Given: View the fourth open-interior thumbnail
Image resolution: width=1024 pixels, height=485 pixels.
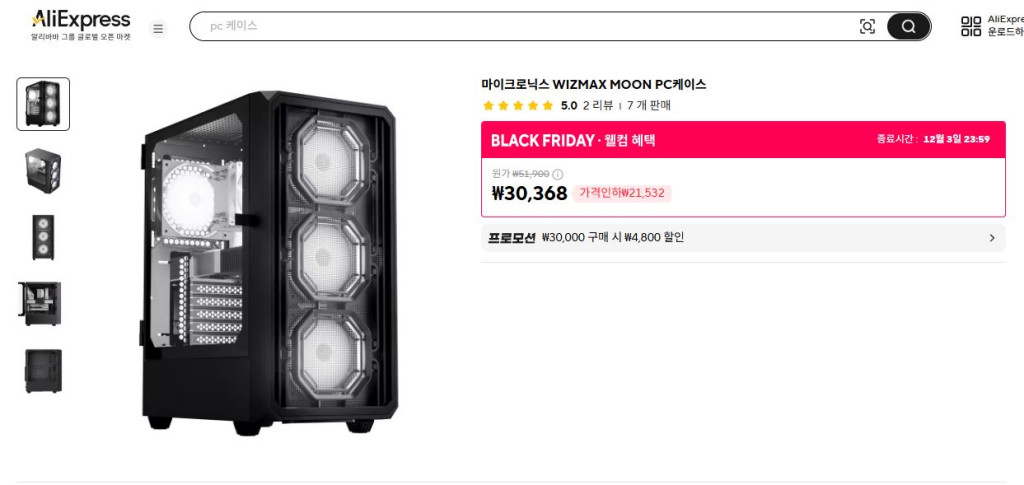Looking at the screenshot, I should click(x=43, y=304).
